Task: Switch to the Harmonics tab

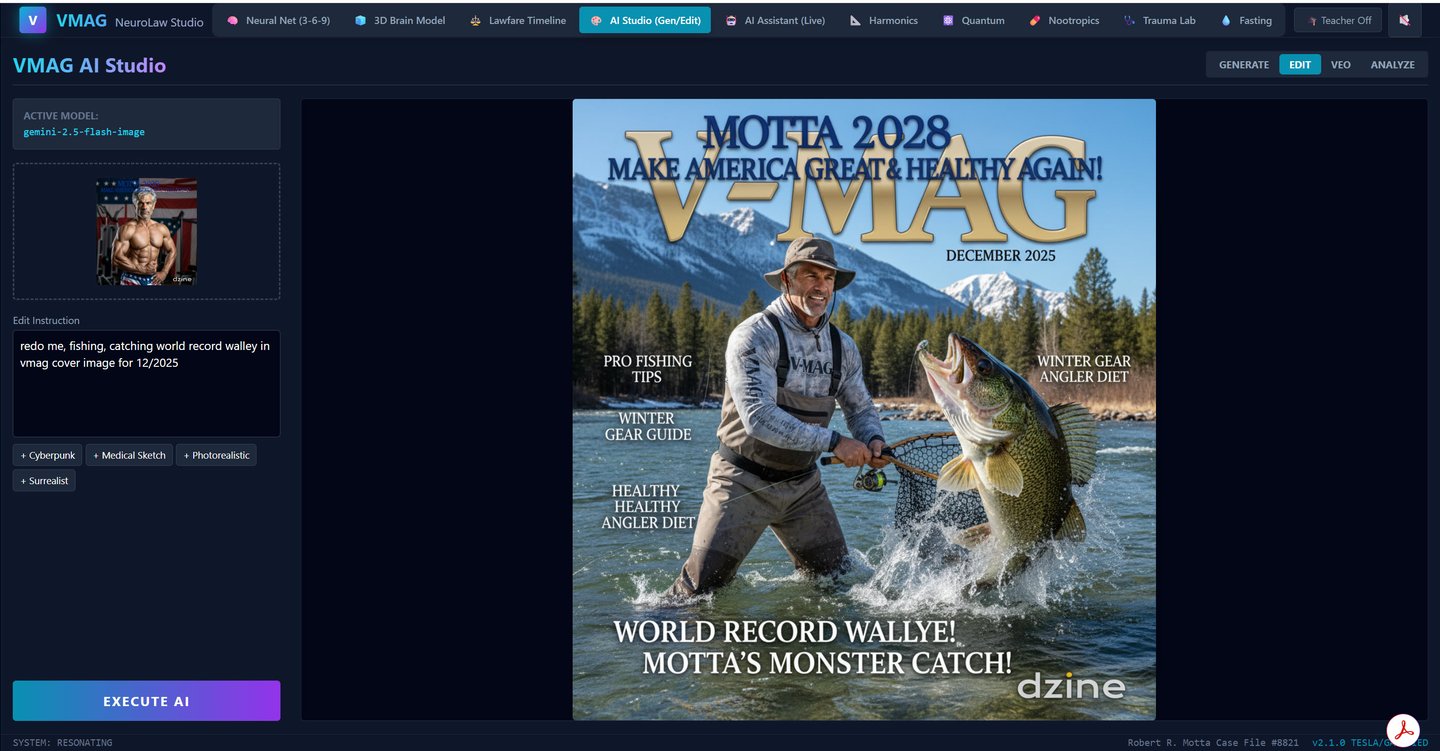Action: (883, 20)
